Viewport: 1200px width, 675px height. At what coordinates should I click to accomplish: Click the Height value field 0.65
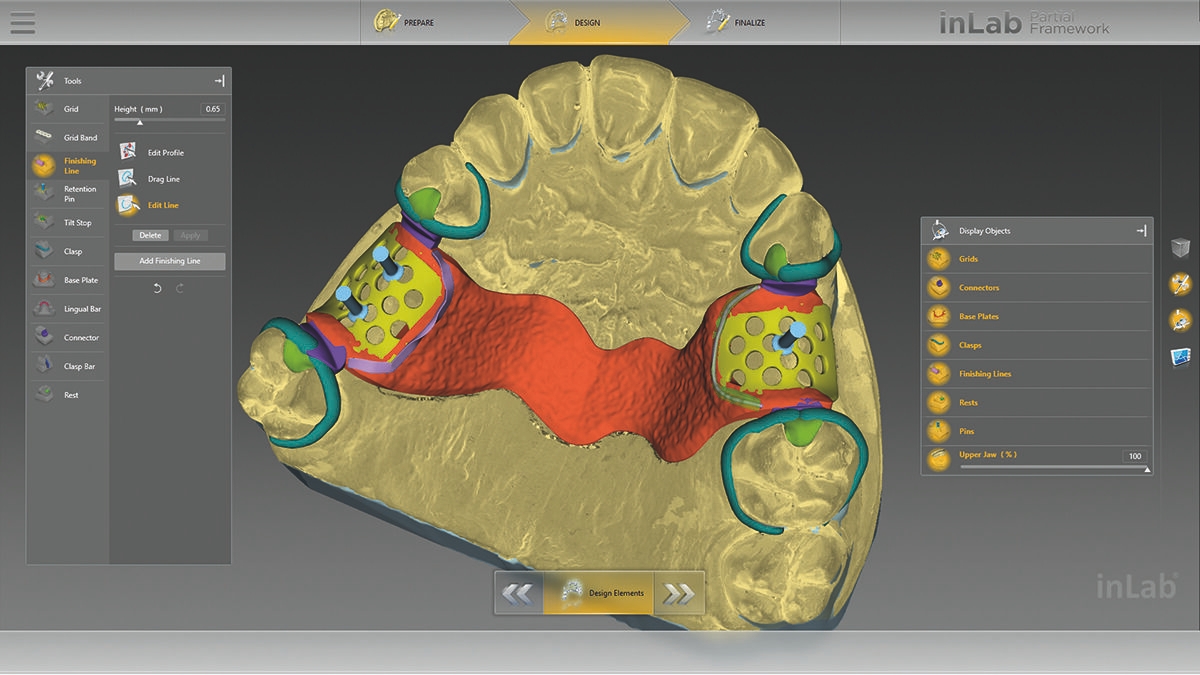(213, 108)
